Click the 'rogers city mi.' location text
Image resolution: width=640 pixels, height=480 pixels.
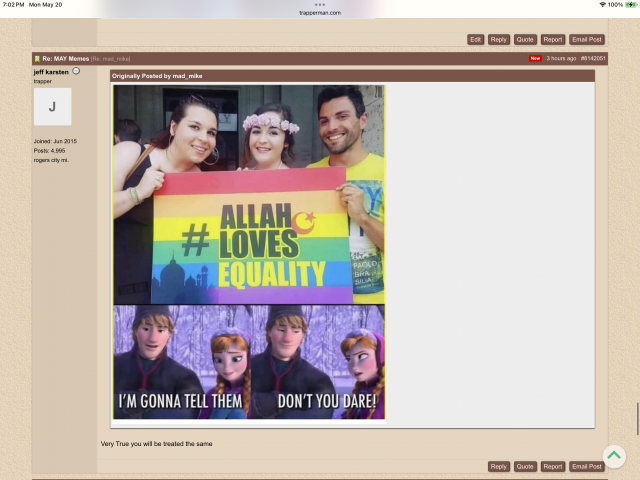pos(51,160)
